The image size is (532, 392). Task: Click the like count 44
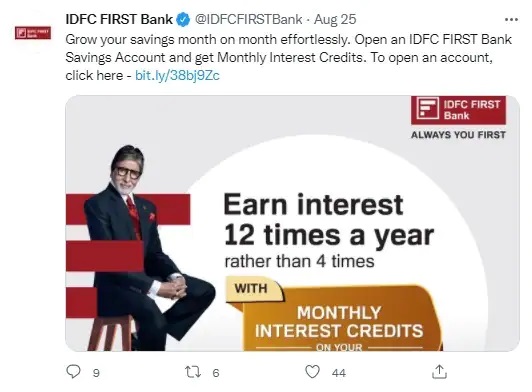point(339,373)
